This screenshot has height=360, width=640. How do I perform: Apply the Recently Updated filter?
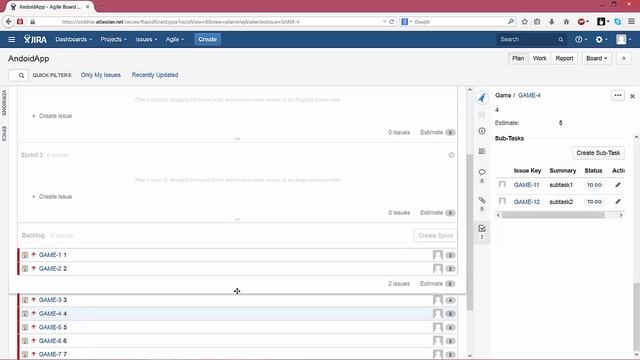155,75
